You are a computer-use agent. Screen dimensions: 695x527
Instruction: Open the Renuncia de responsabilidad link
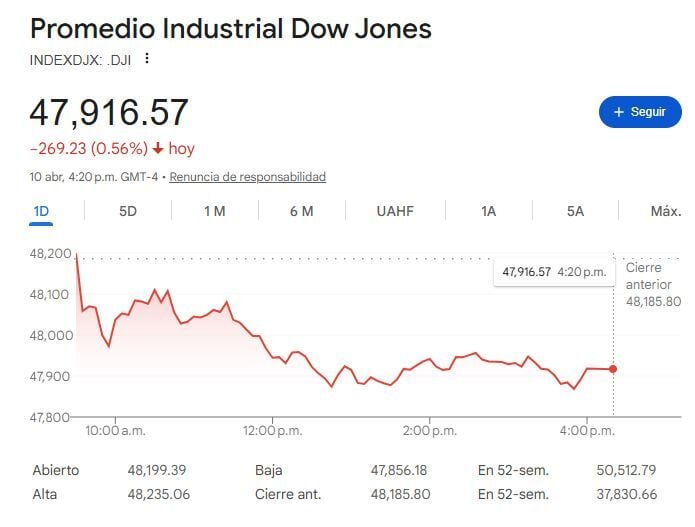(x=247, y=177)
